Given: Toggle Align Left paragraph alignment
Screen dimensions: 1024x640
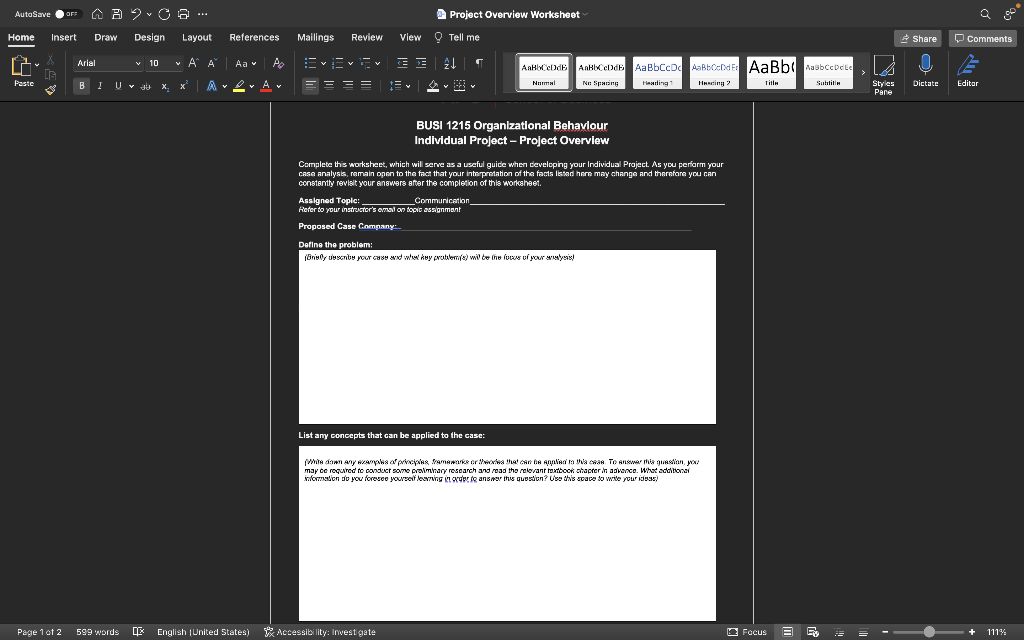Looking at the screenshot, I should (311, 86).
